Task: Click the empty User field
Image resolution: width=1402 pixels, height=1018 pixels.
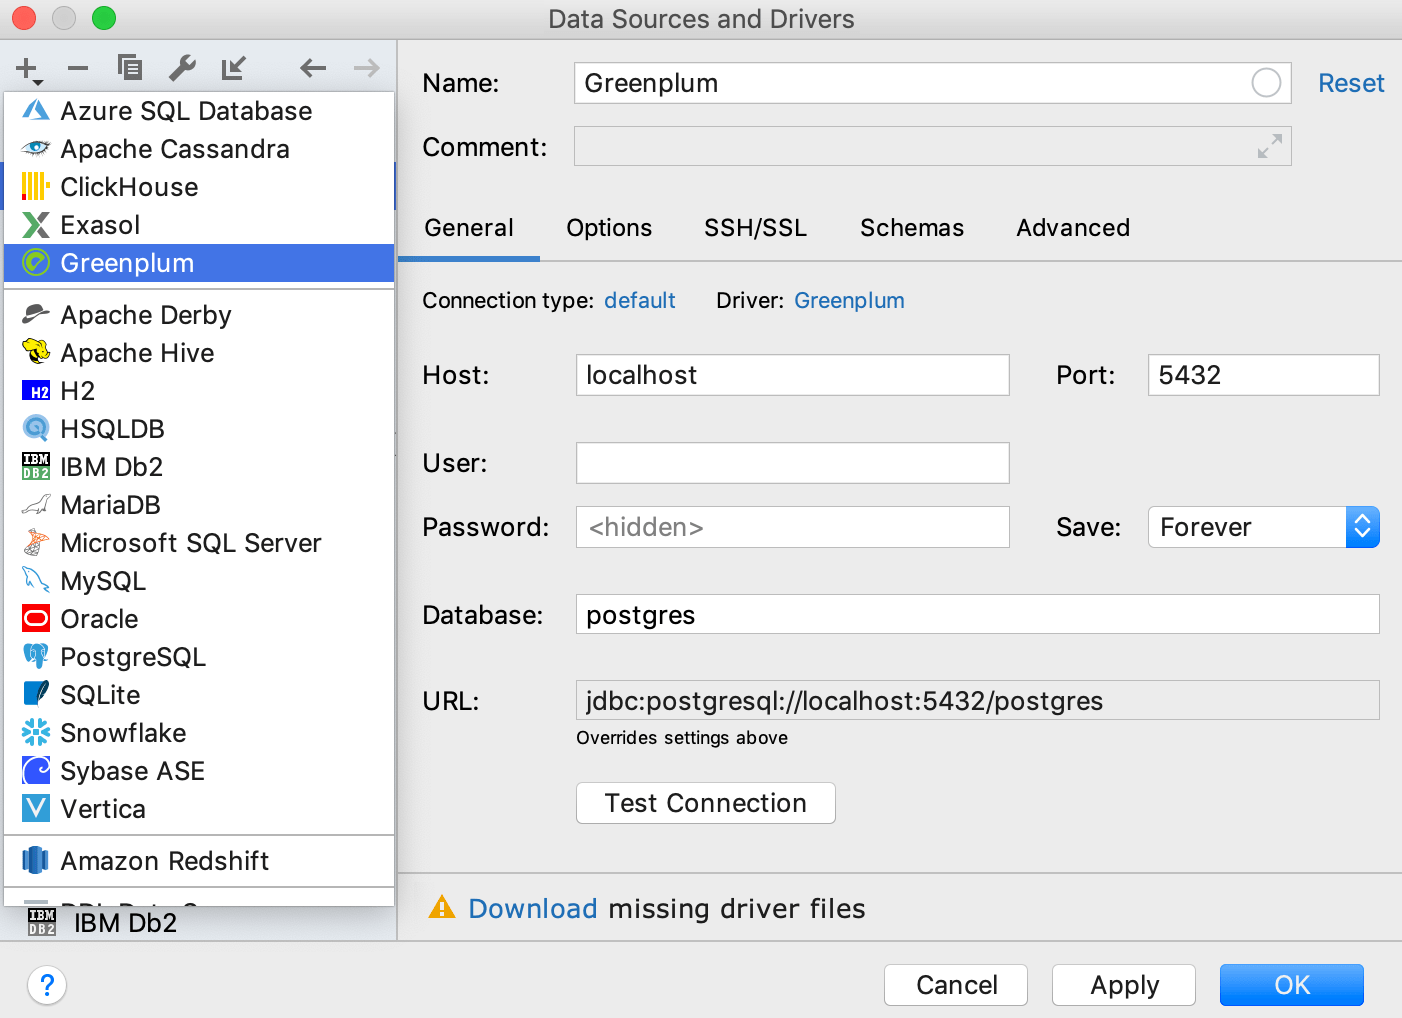Action: coord(793,463)
